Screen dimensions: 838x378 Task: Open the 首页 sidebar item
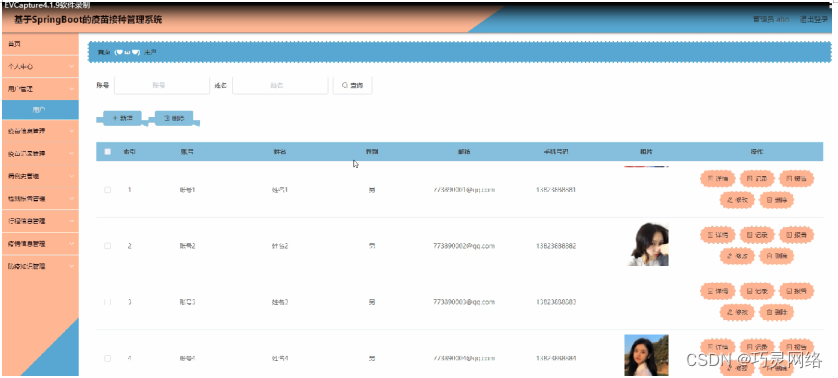click(x=40, y=44)
